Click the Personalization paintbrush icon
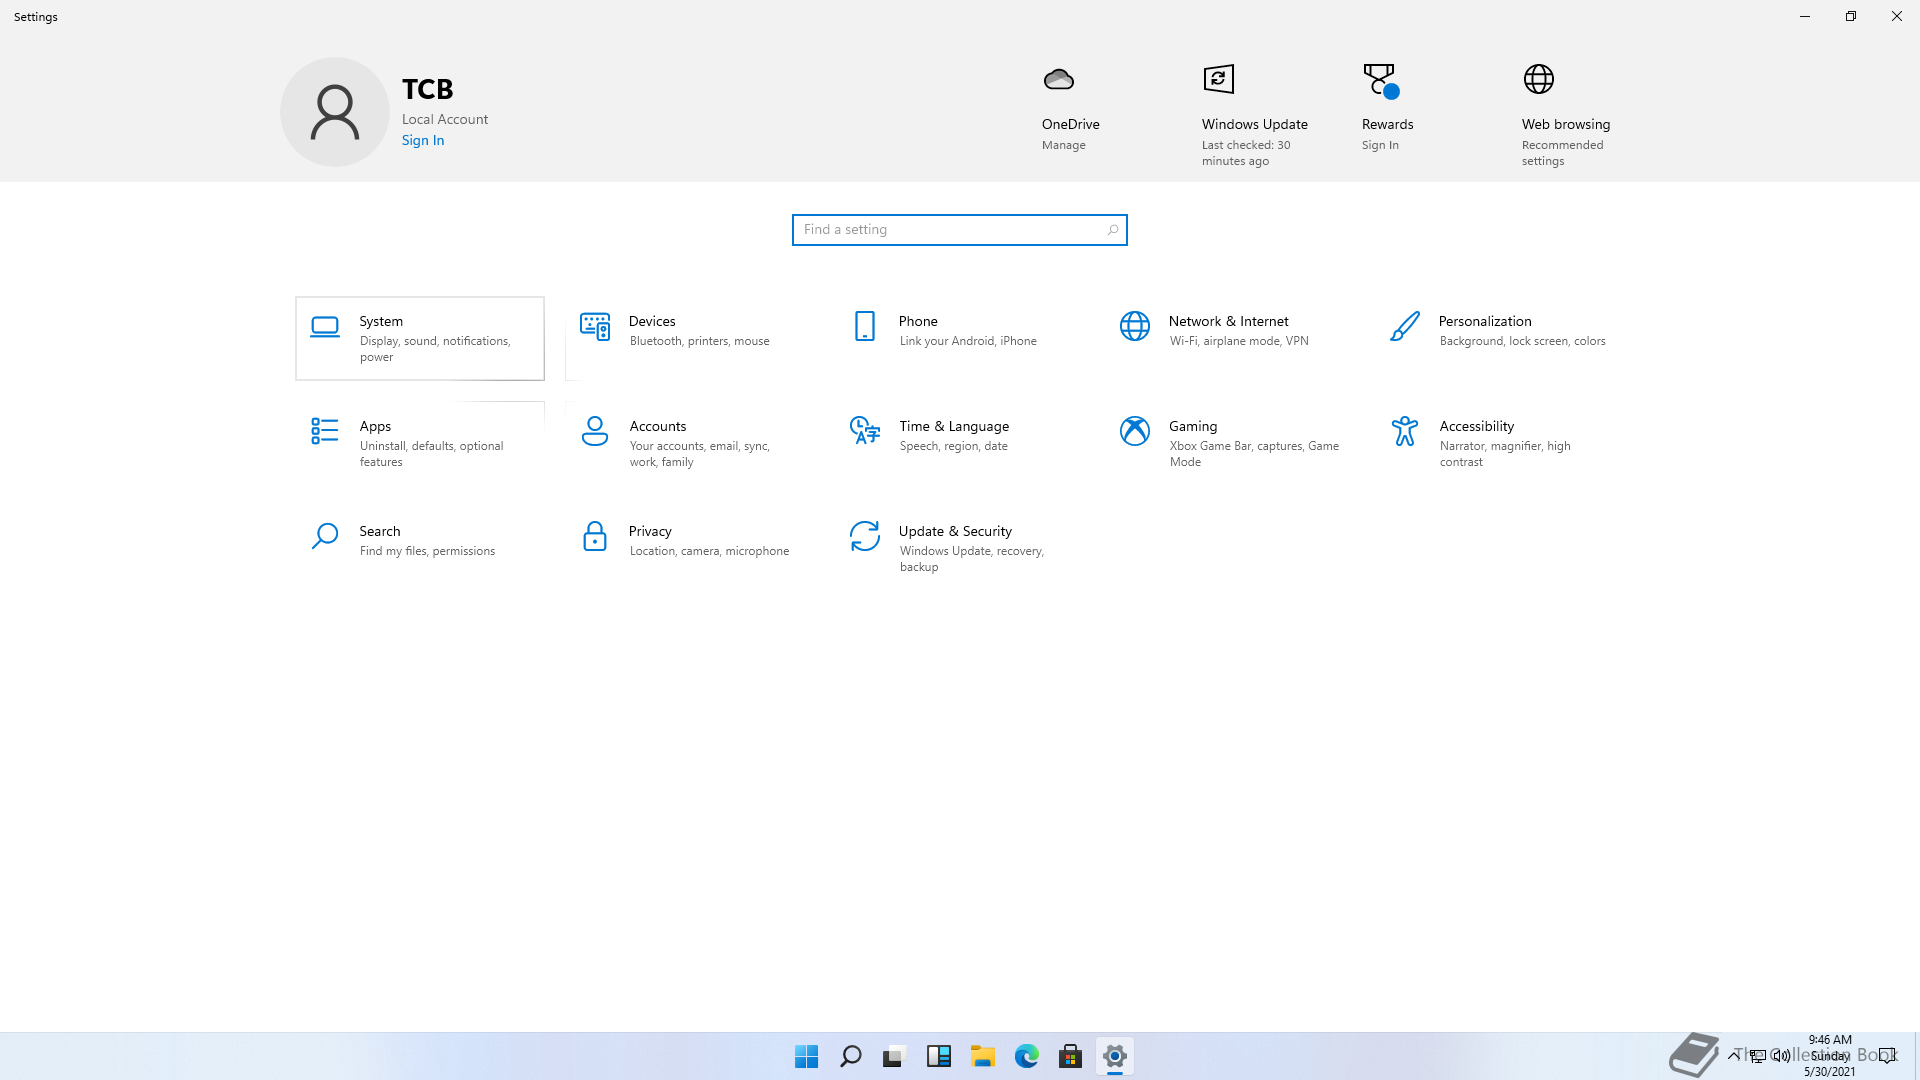This screenshot has height=1080, width=1920. (1404, 326)
